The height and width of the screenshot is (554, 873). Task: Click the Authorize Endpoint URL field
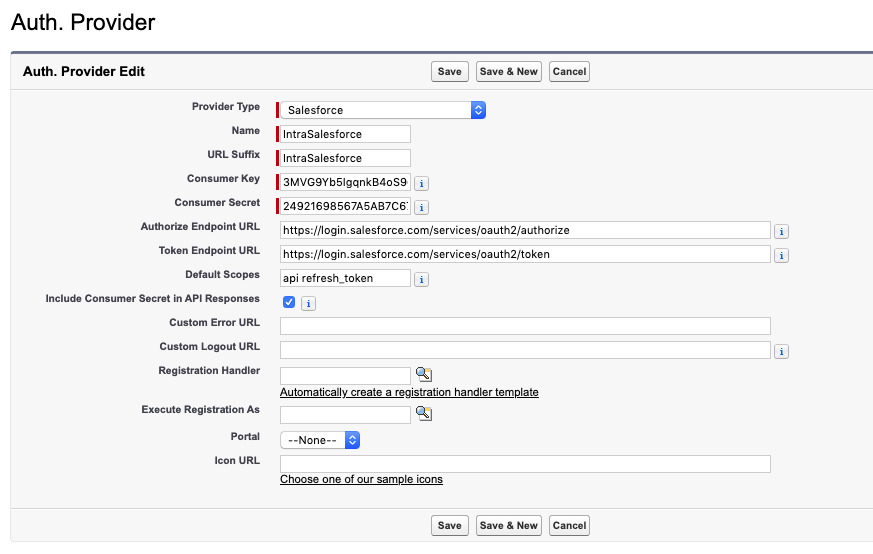[525, 230]
